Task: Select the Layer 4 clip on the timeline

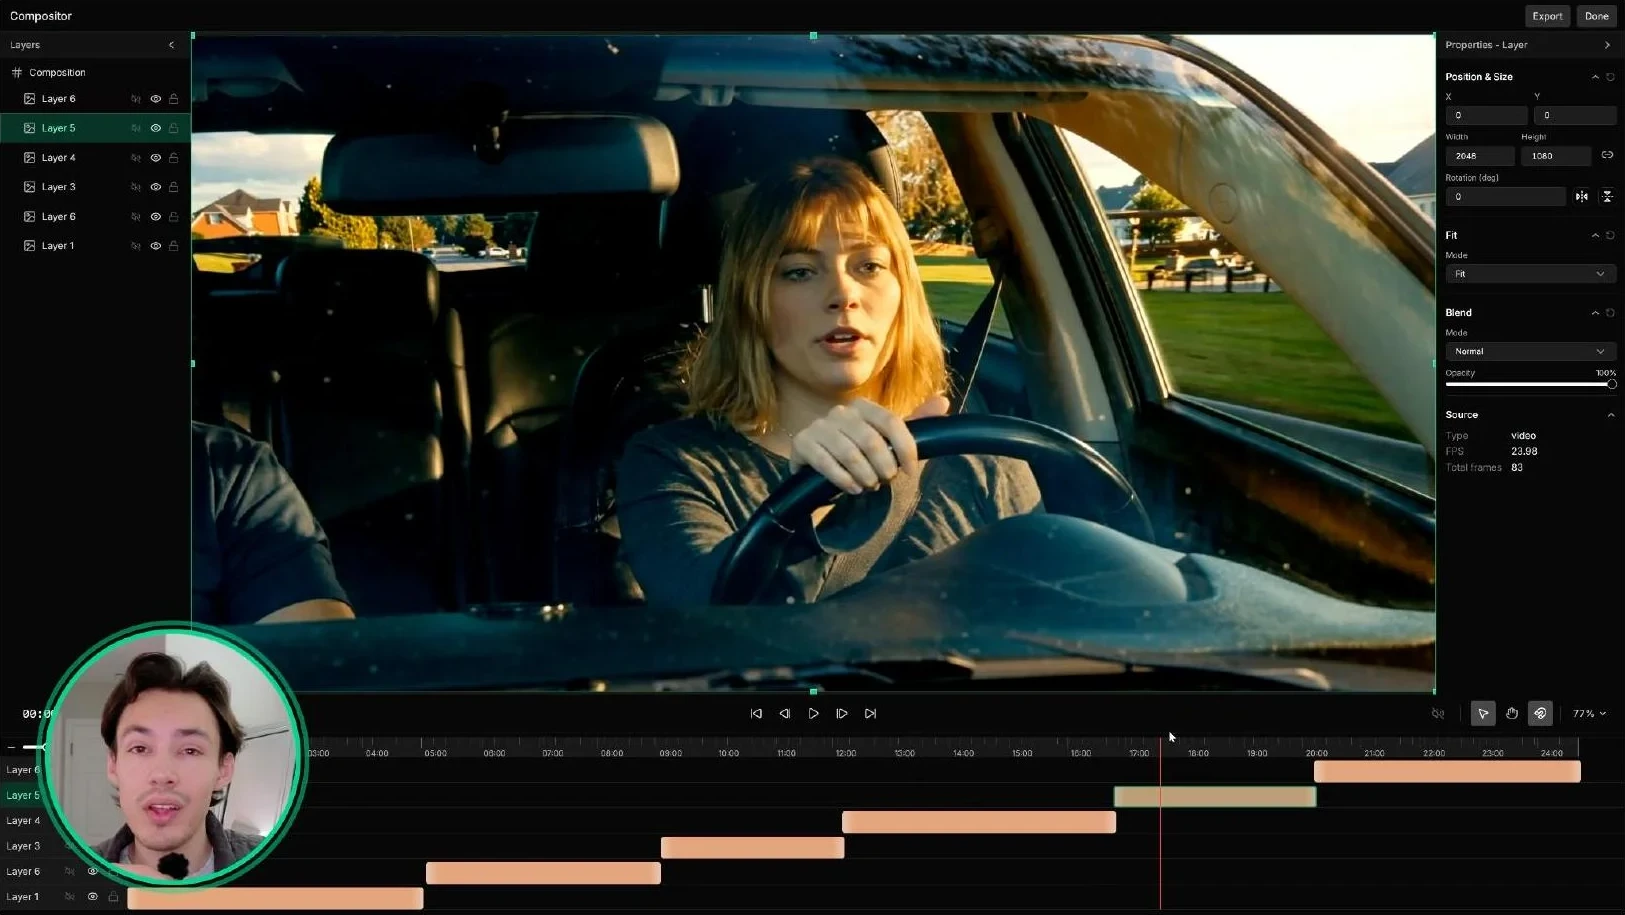Action: tap(979, 822)
